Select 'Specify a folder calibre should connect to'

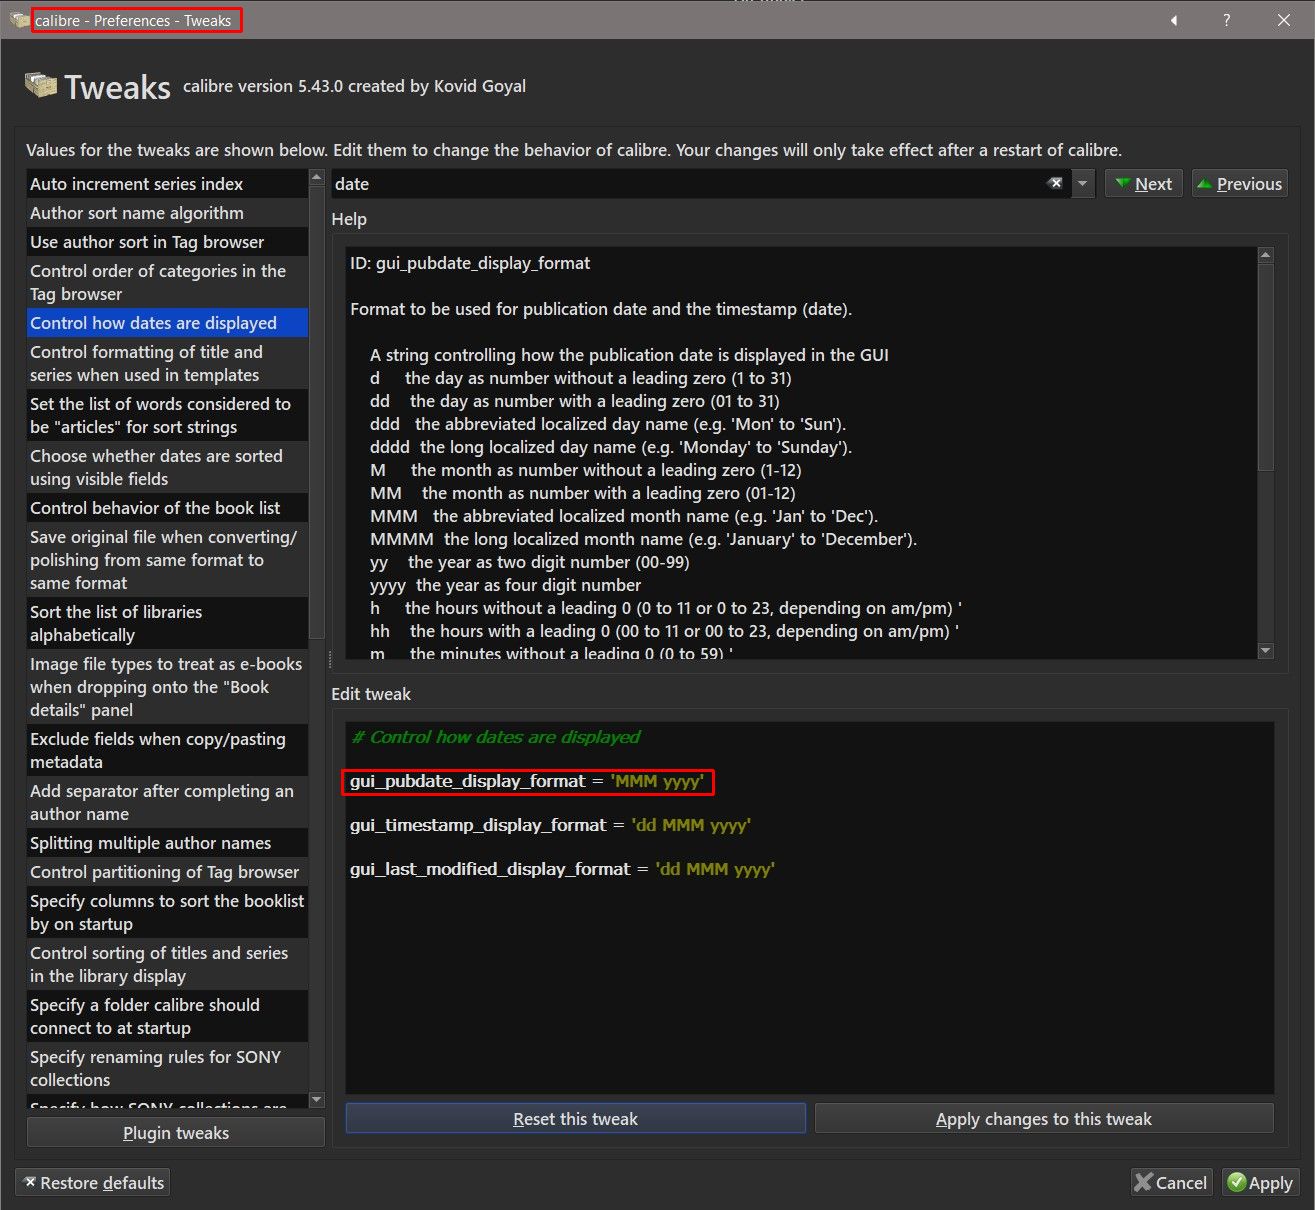[167, 1017]
